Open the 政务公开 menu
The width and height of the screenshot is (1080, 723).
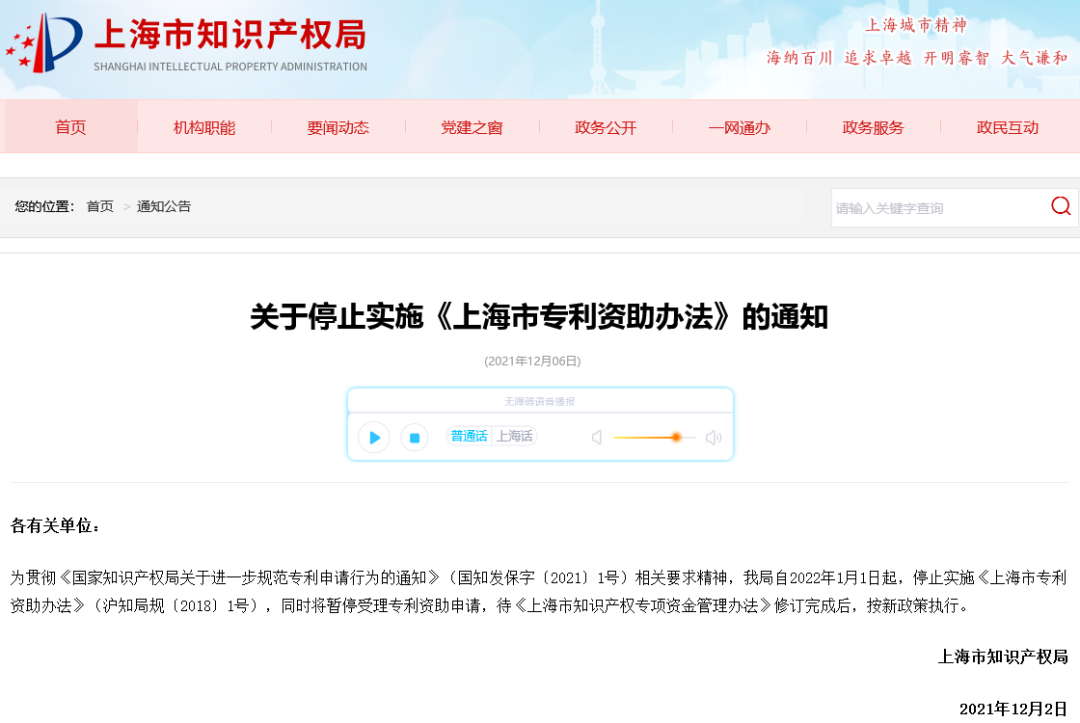coord(605,127)
